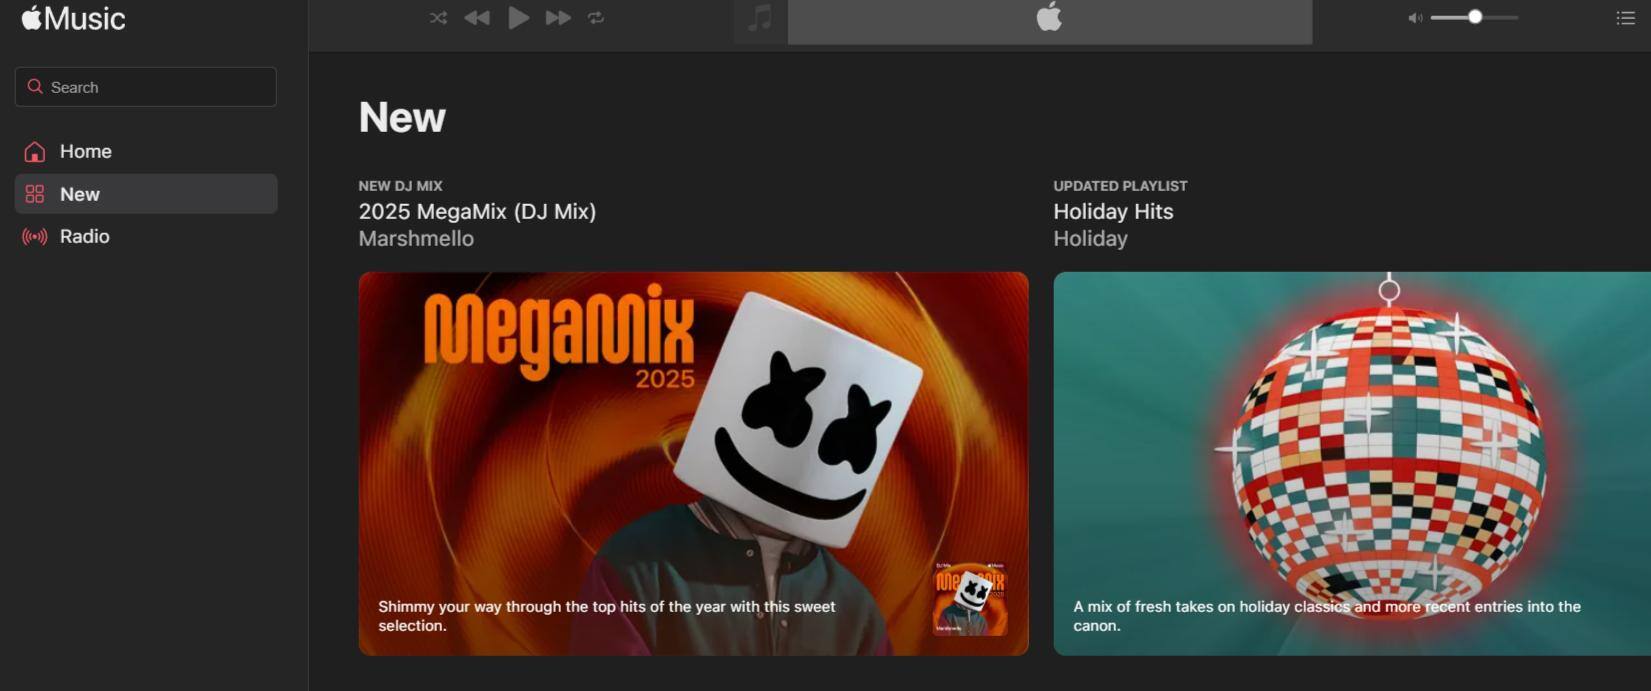Adjust the volume slider knob
1651x691 pixels.
click(1475, 17)
